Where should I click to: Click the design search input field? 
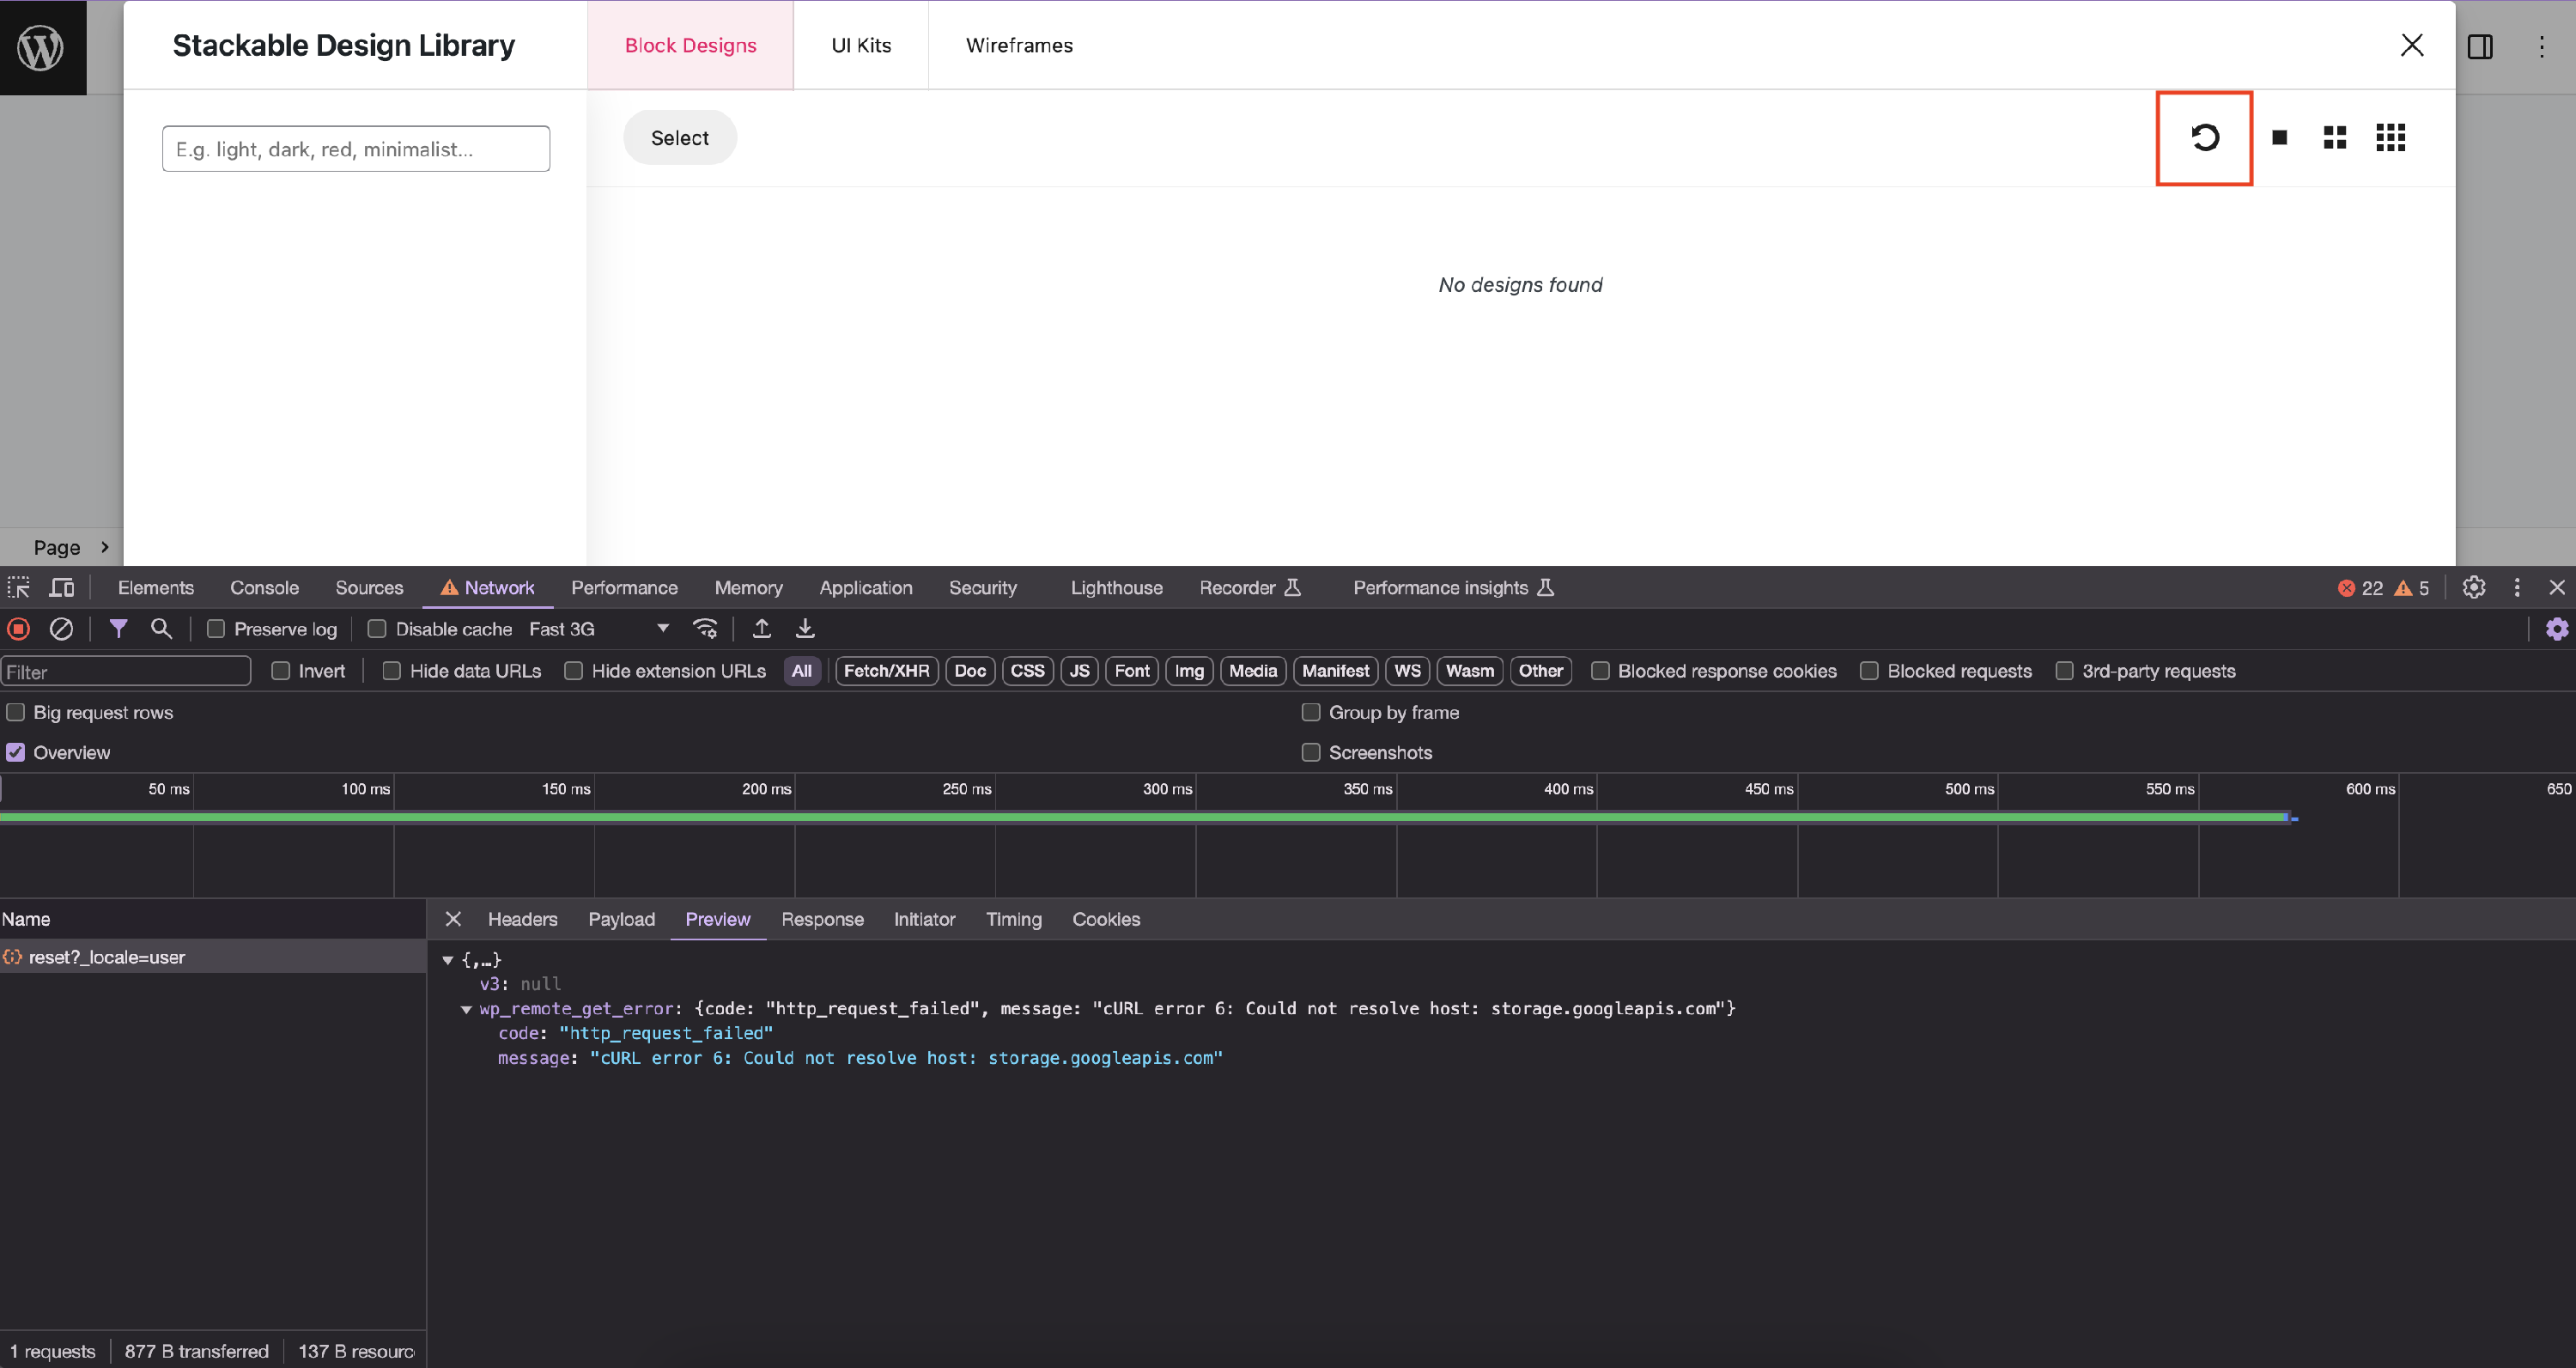coord(356,149)
